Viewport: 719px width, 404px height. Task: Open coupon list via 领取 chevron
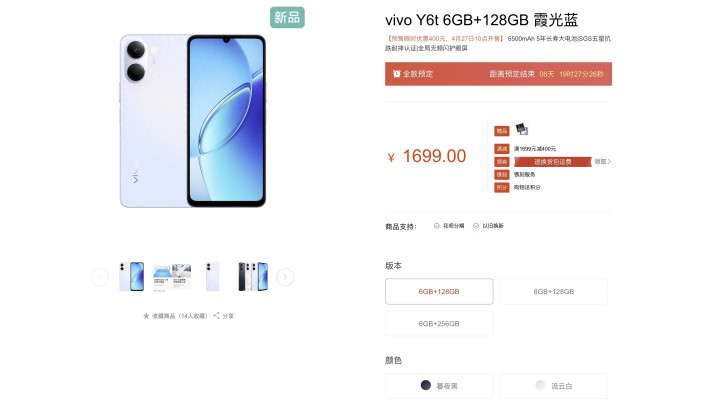pos(603,161)
